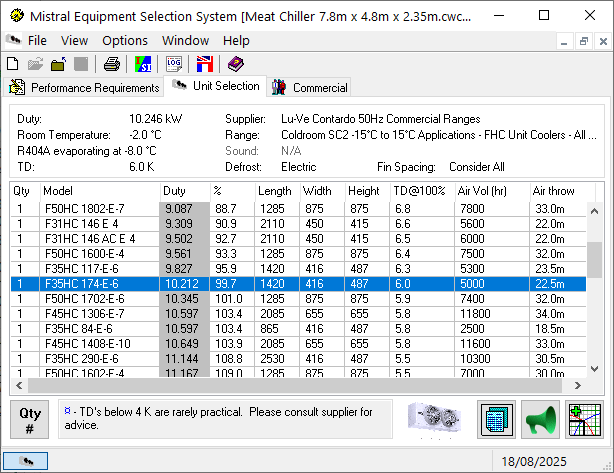
Task: Click the list's scroll down arrow
Action: point(594,368)
